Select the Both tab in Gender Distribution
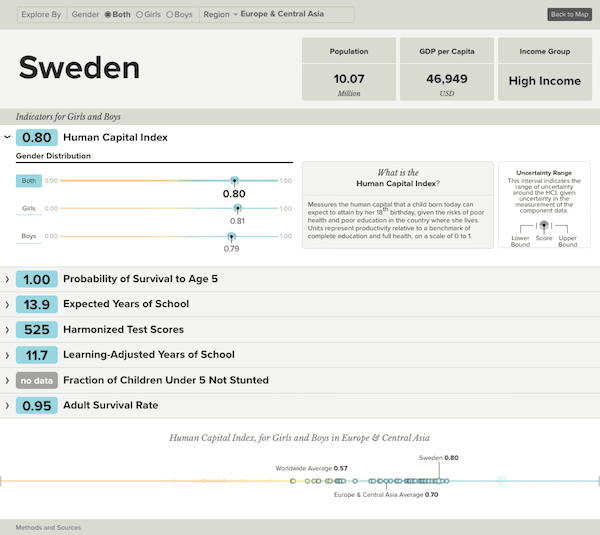600x535 pixels. (x=29, y=181)
